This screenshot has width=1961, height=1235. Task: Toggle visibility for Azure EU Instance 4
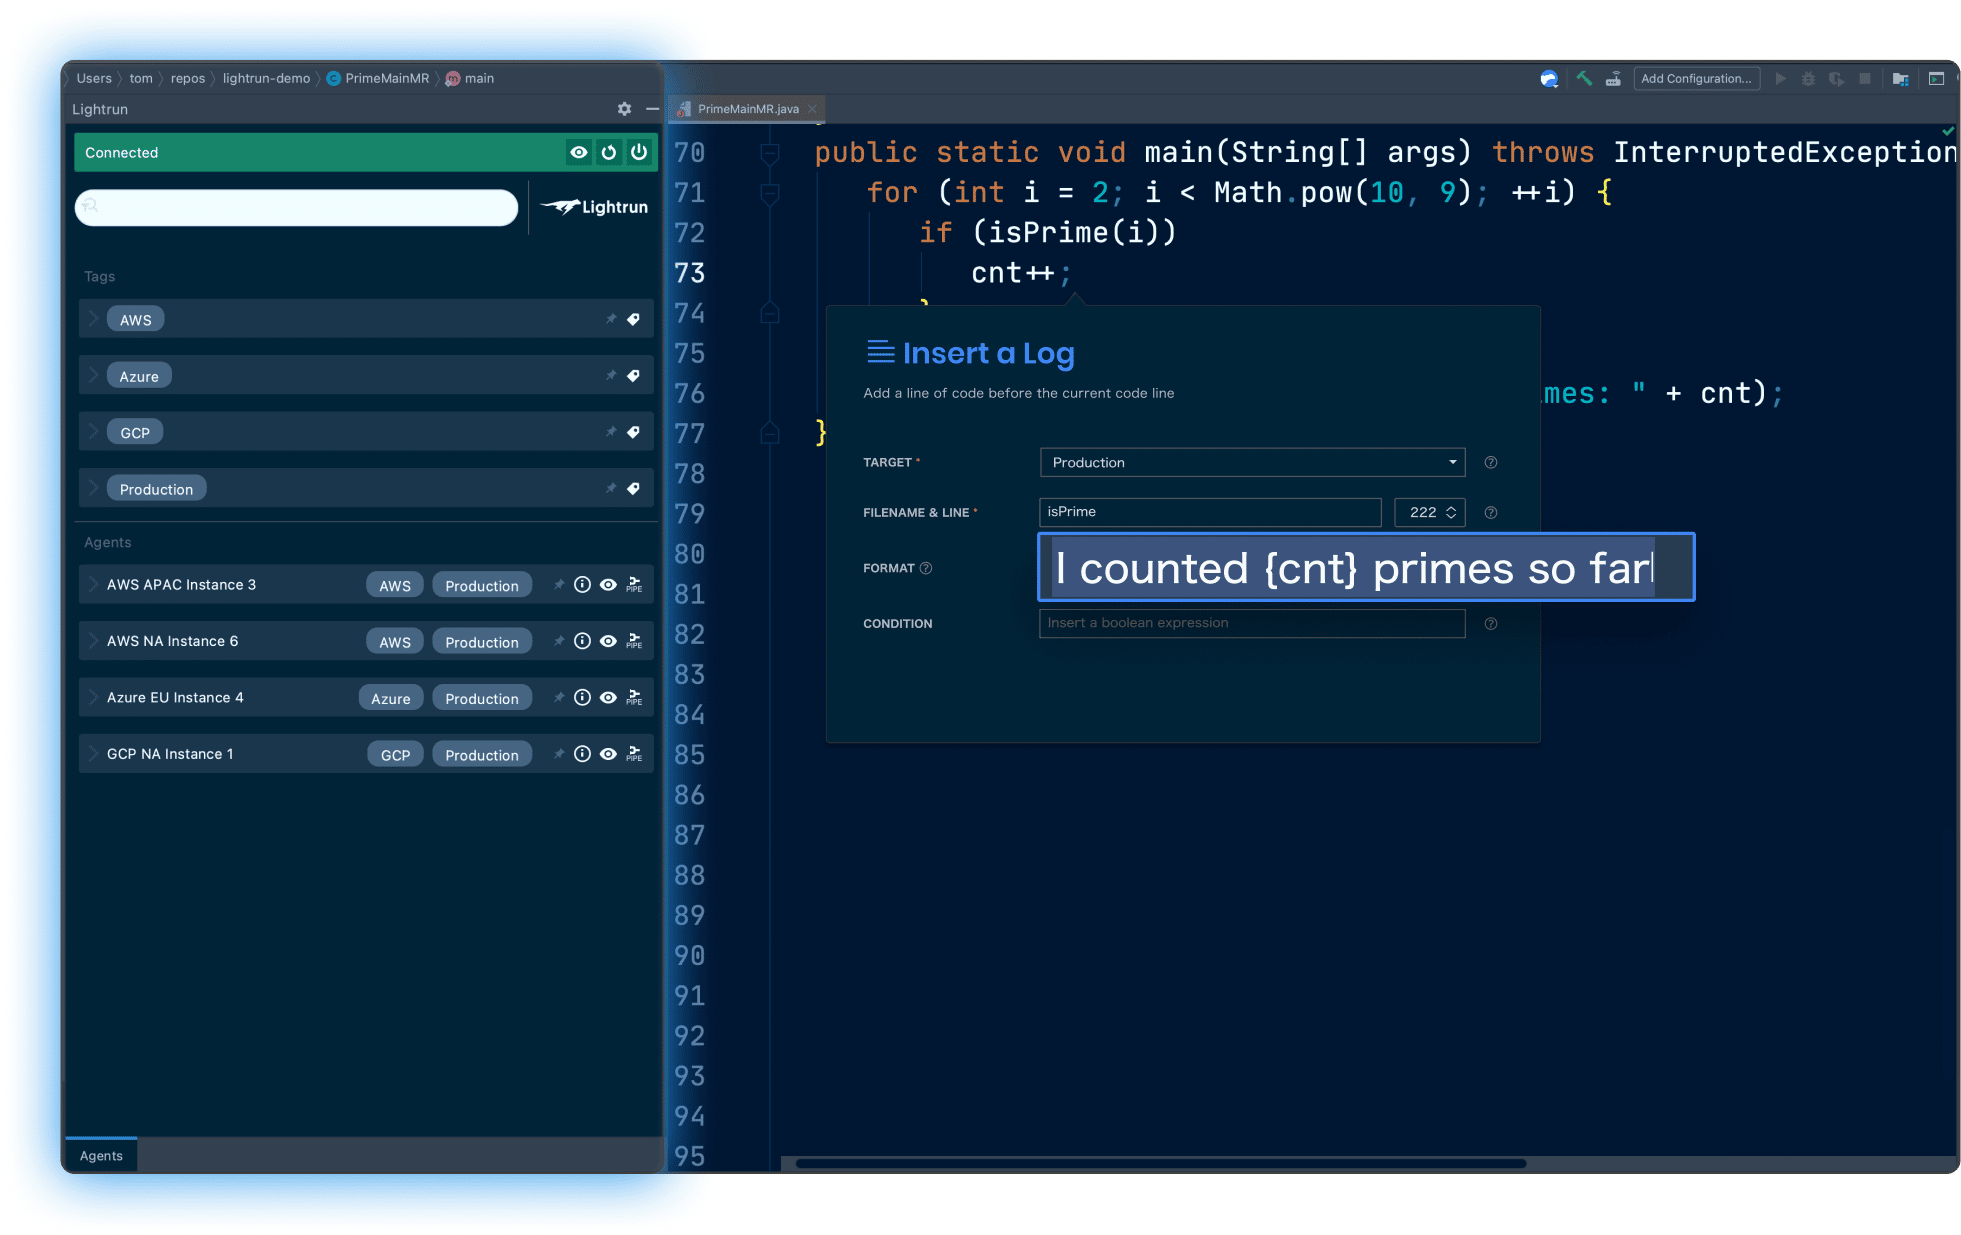point(608,698)
